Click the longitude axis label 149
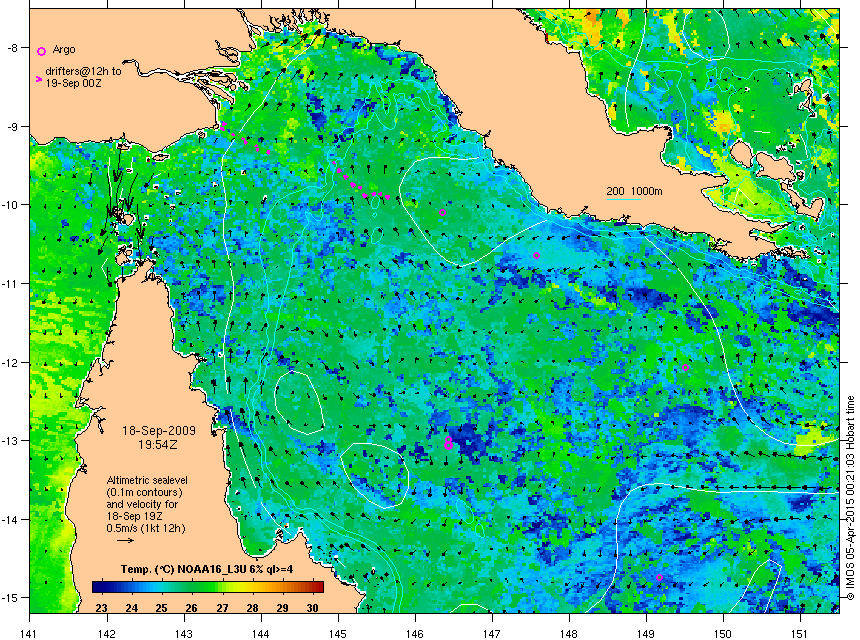The height and width of the screenshot is (640, 860). point(646,633)
